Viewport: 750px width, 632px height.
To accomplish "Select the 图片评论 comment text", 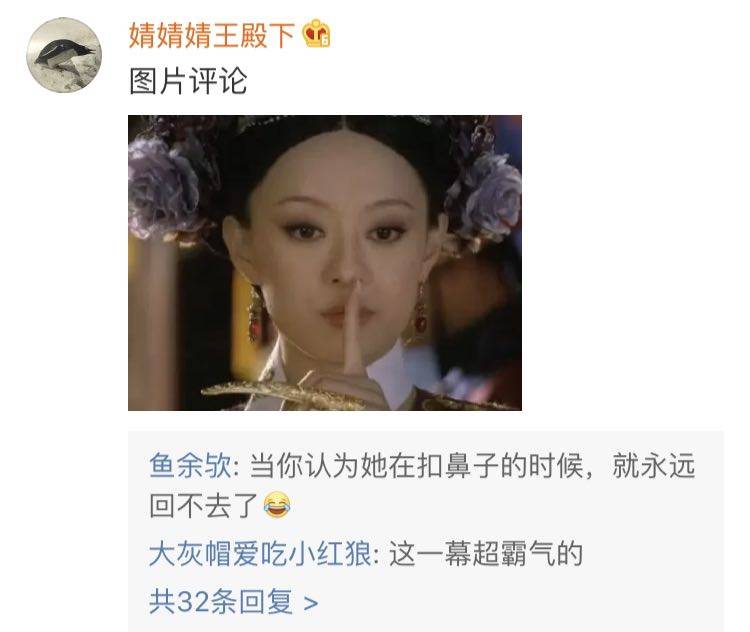I will pyautogui.click(x=188, y=81).
